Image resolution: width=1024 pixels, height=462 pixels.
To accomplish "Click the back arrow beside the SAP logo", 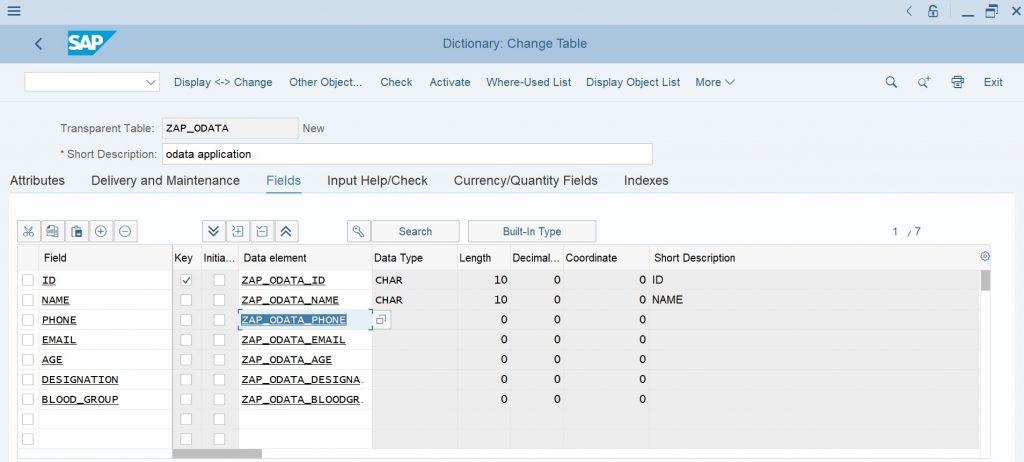I will pyautogui.click(x=39, y=44).
